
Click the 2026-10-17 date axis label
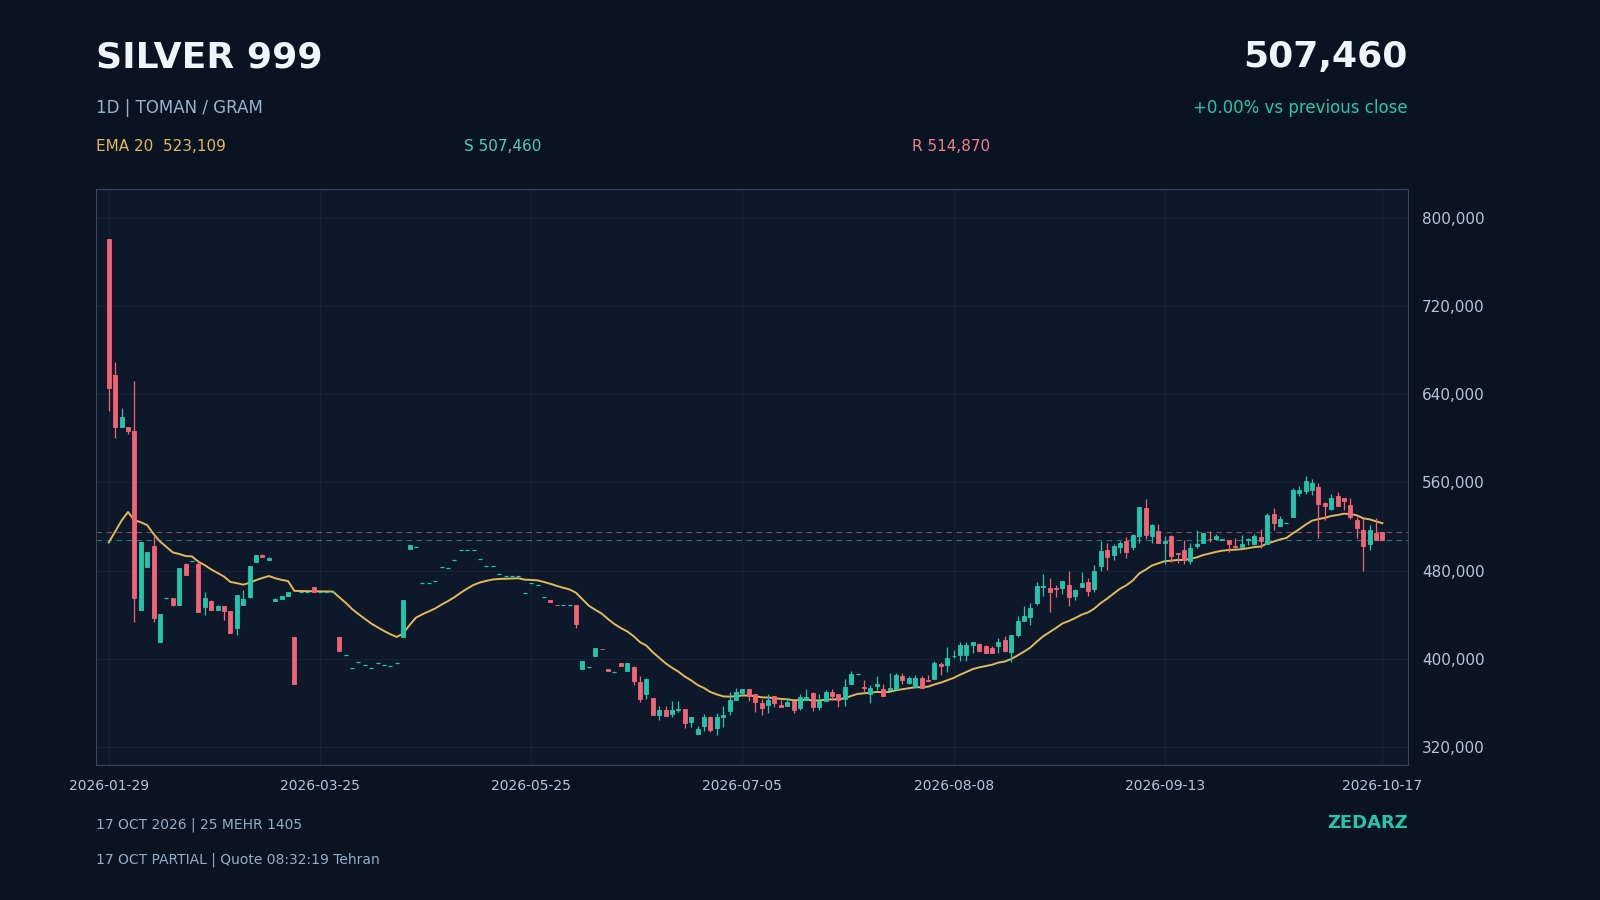pos(1382,786)
